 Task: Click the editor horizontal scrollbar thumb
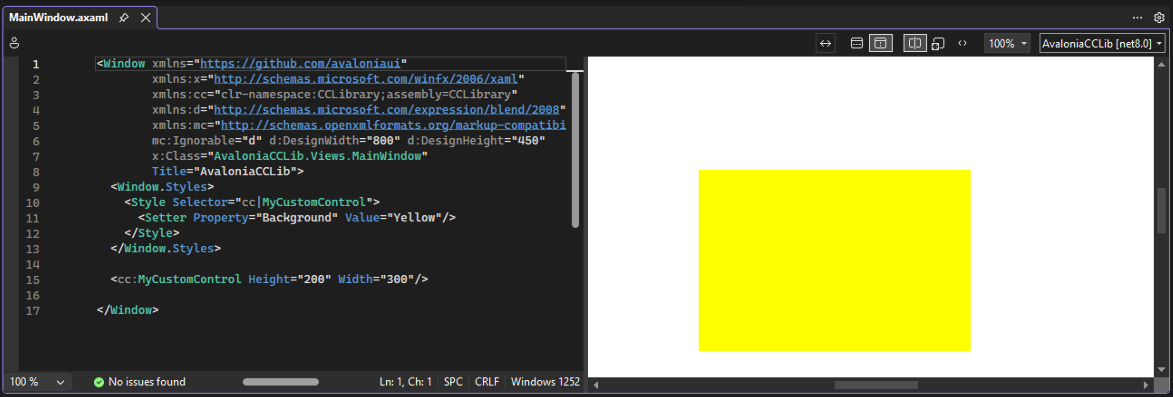click(281, 382)
